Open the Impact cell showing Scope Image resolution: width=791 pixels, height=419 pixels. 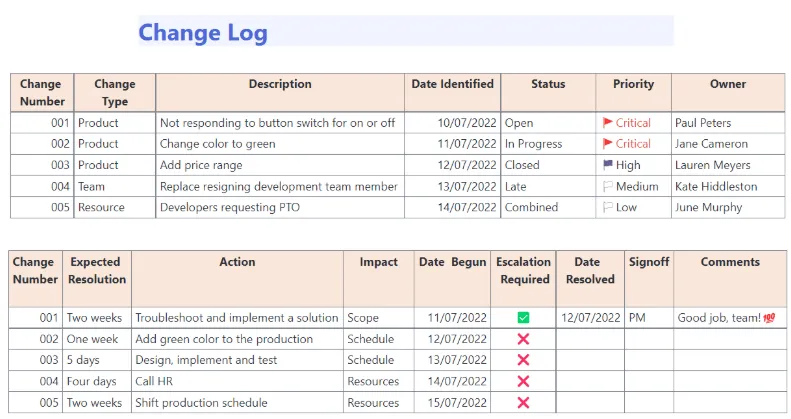pos(378,318)
